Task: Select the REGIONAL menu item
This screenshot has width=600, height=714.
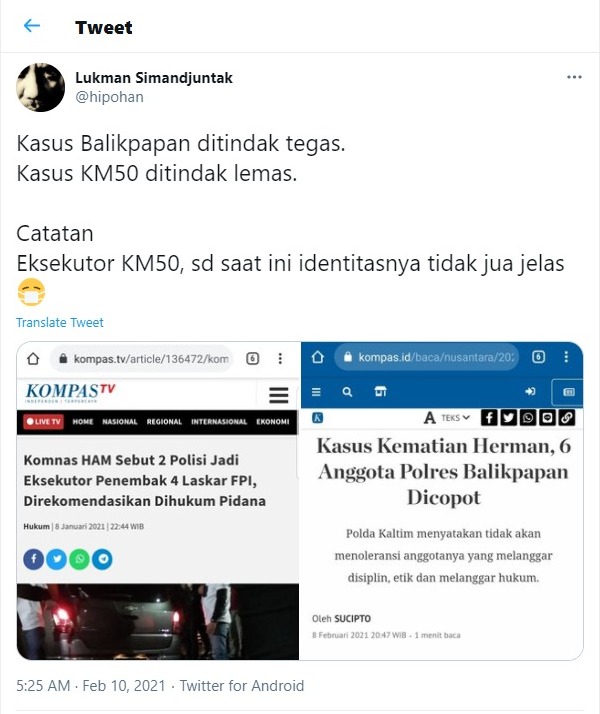Action: pyautogui.click(x=164, y=422)
